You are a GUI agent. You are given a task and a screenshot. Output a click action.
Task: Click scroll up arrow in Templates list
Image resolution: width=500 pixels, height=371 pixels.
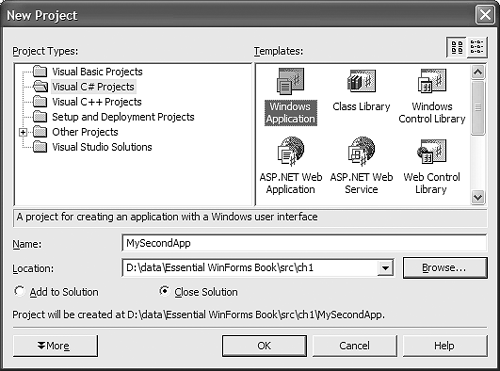pos(478,72)
